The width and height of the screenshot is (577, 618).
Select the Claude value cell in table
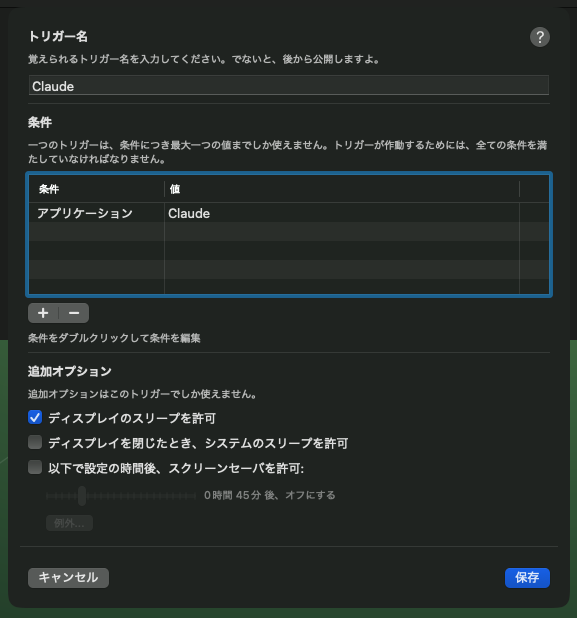[x=342, y=213]
